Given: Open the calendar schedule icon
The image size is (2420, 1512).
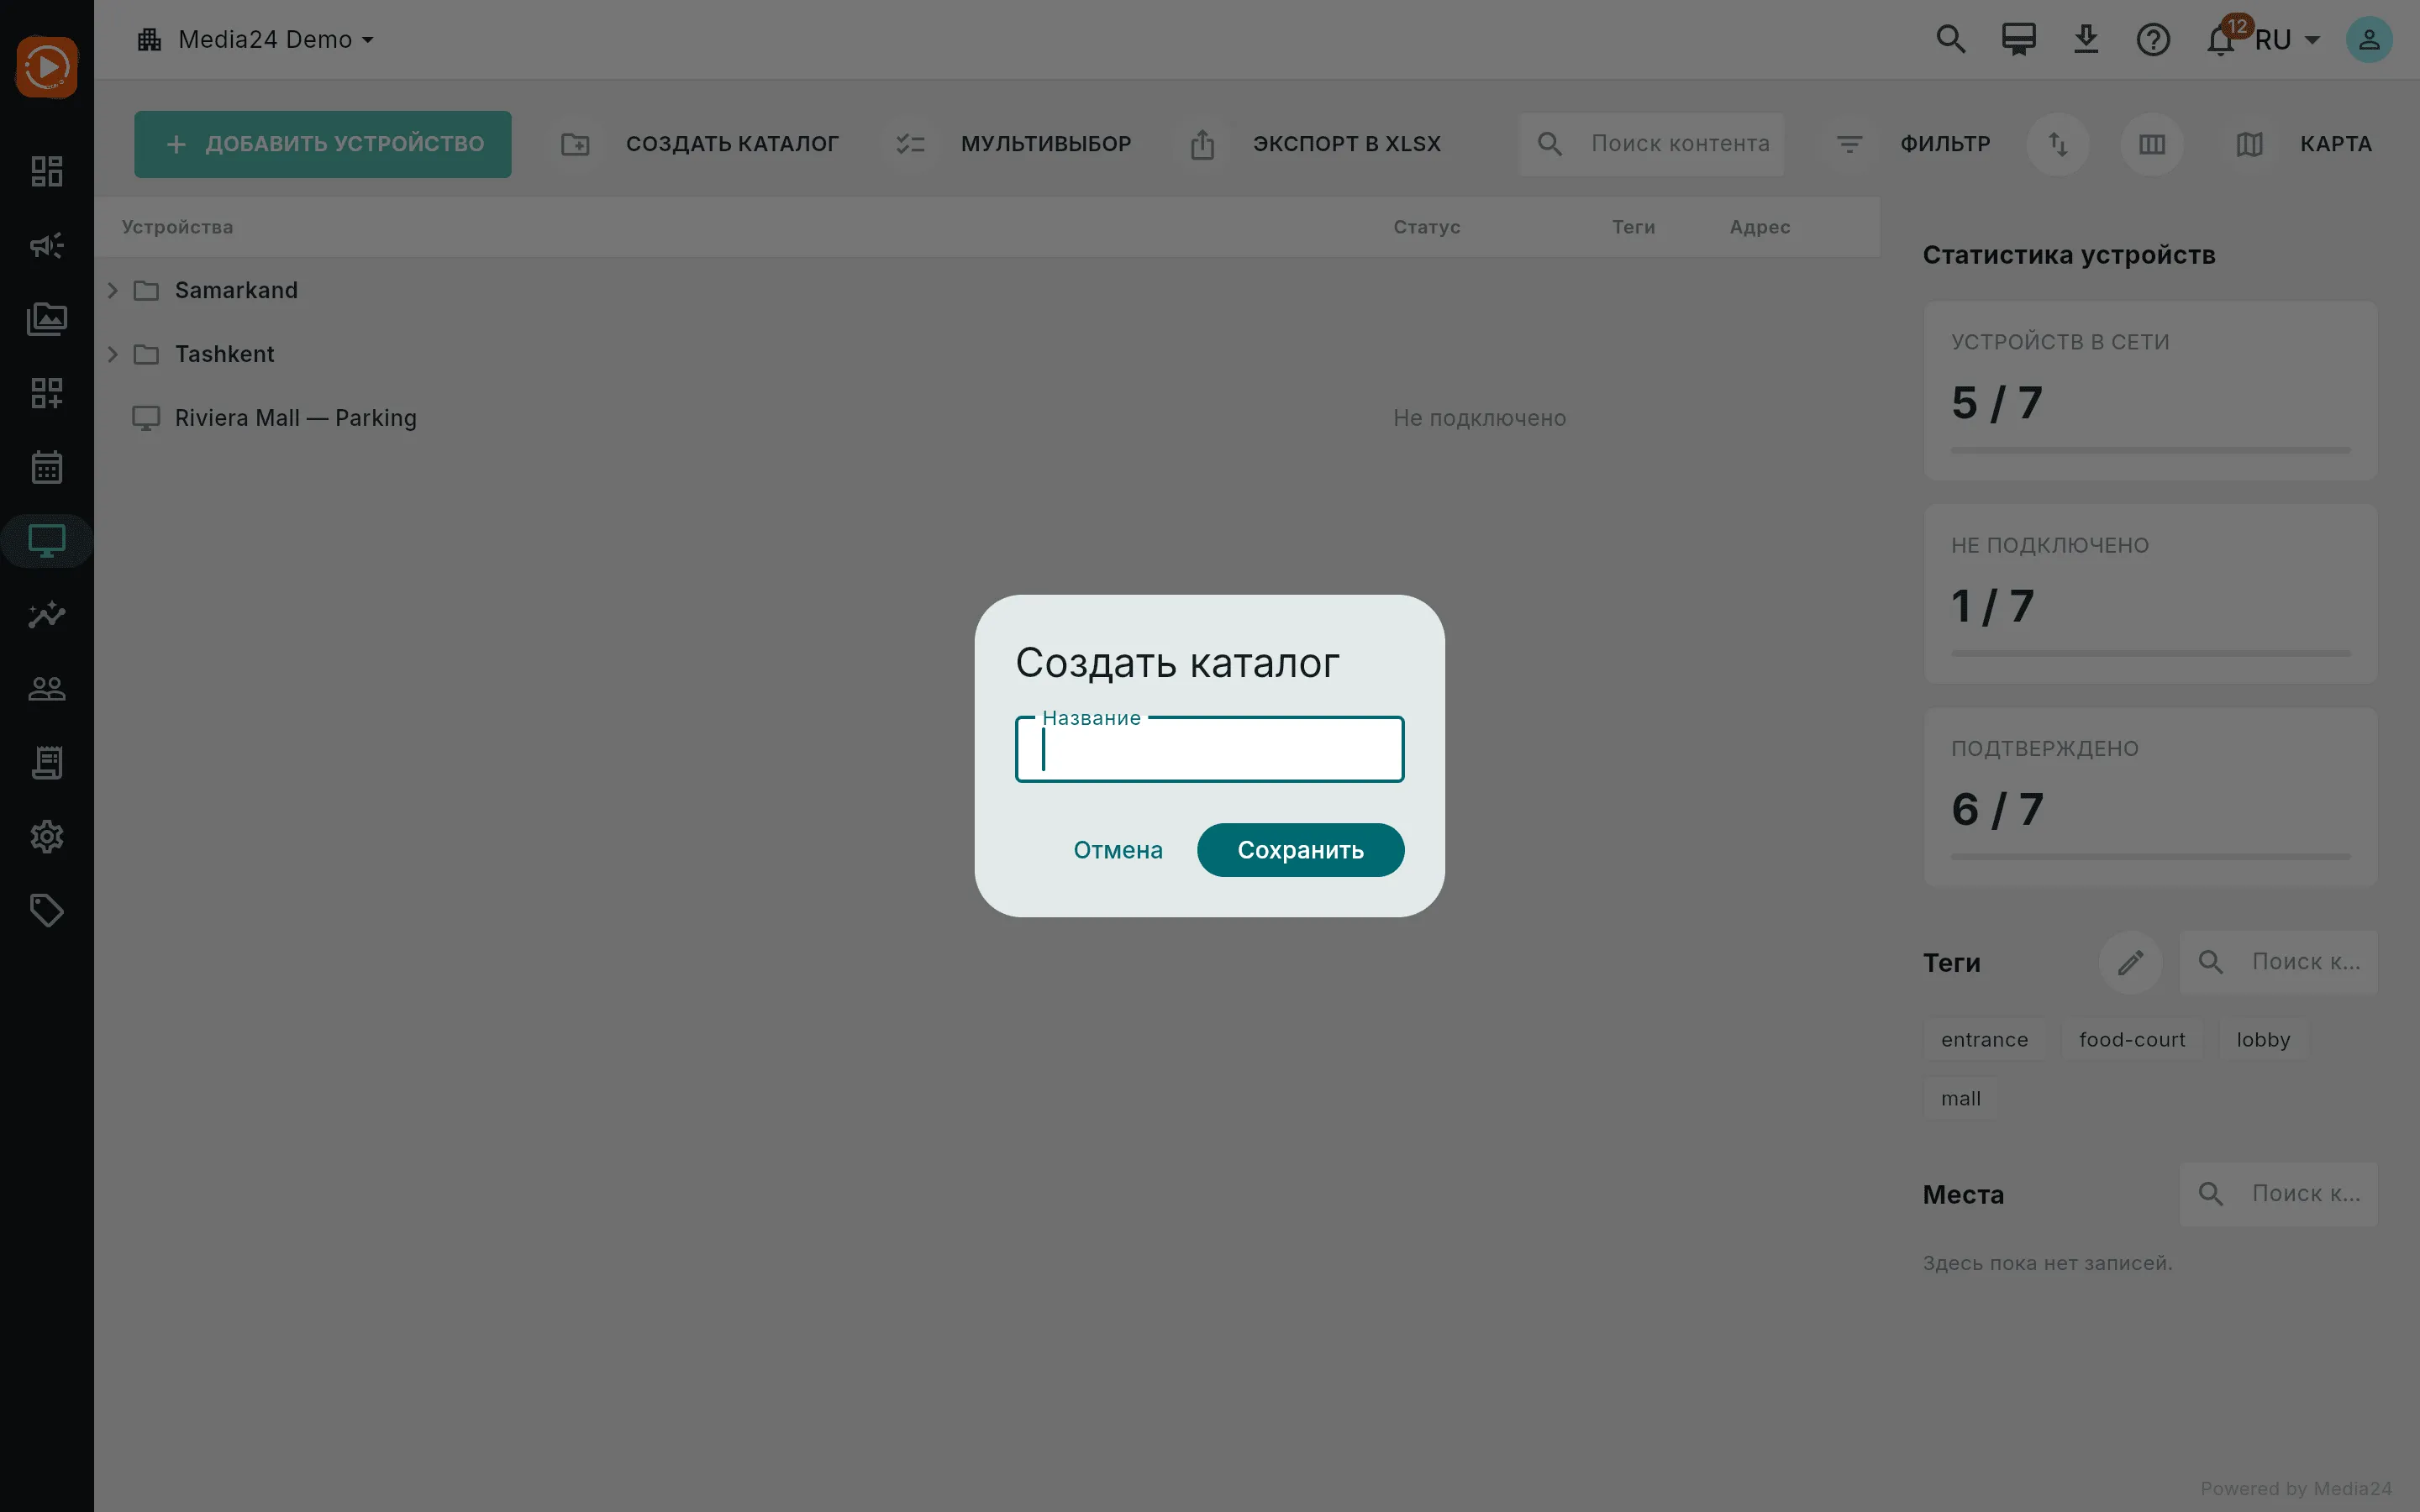Looking at the screenshot, I should click(47, 467).
